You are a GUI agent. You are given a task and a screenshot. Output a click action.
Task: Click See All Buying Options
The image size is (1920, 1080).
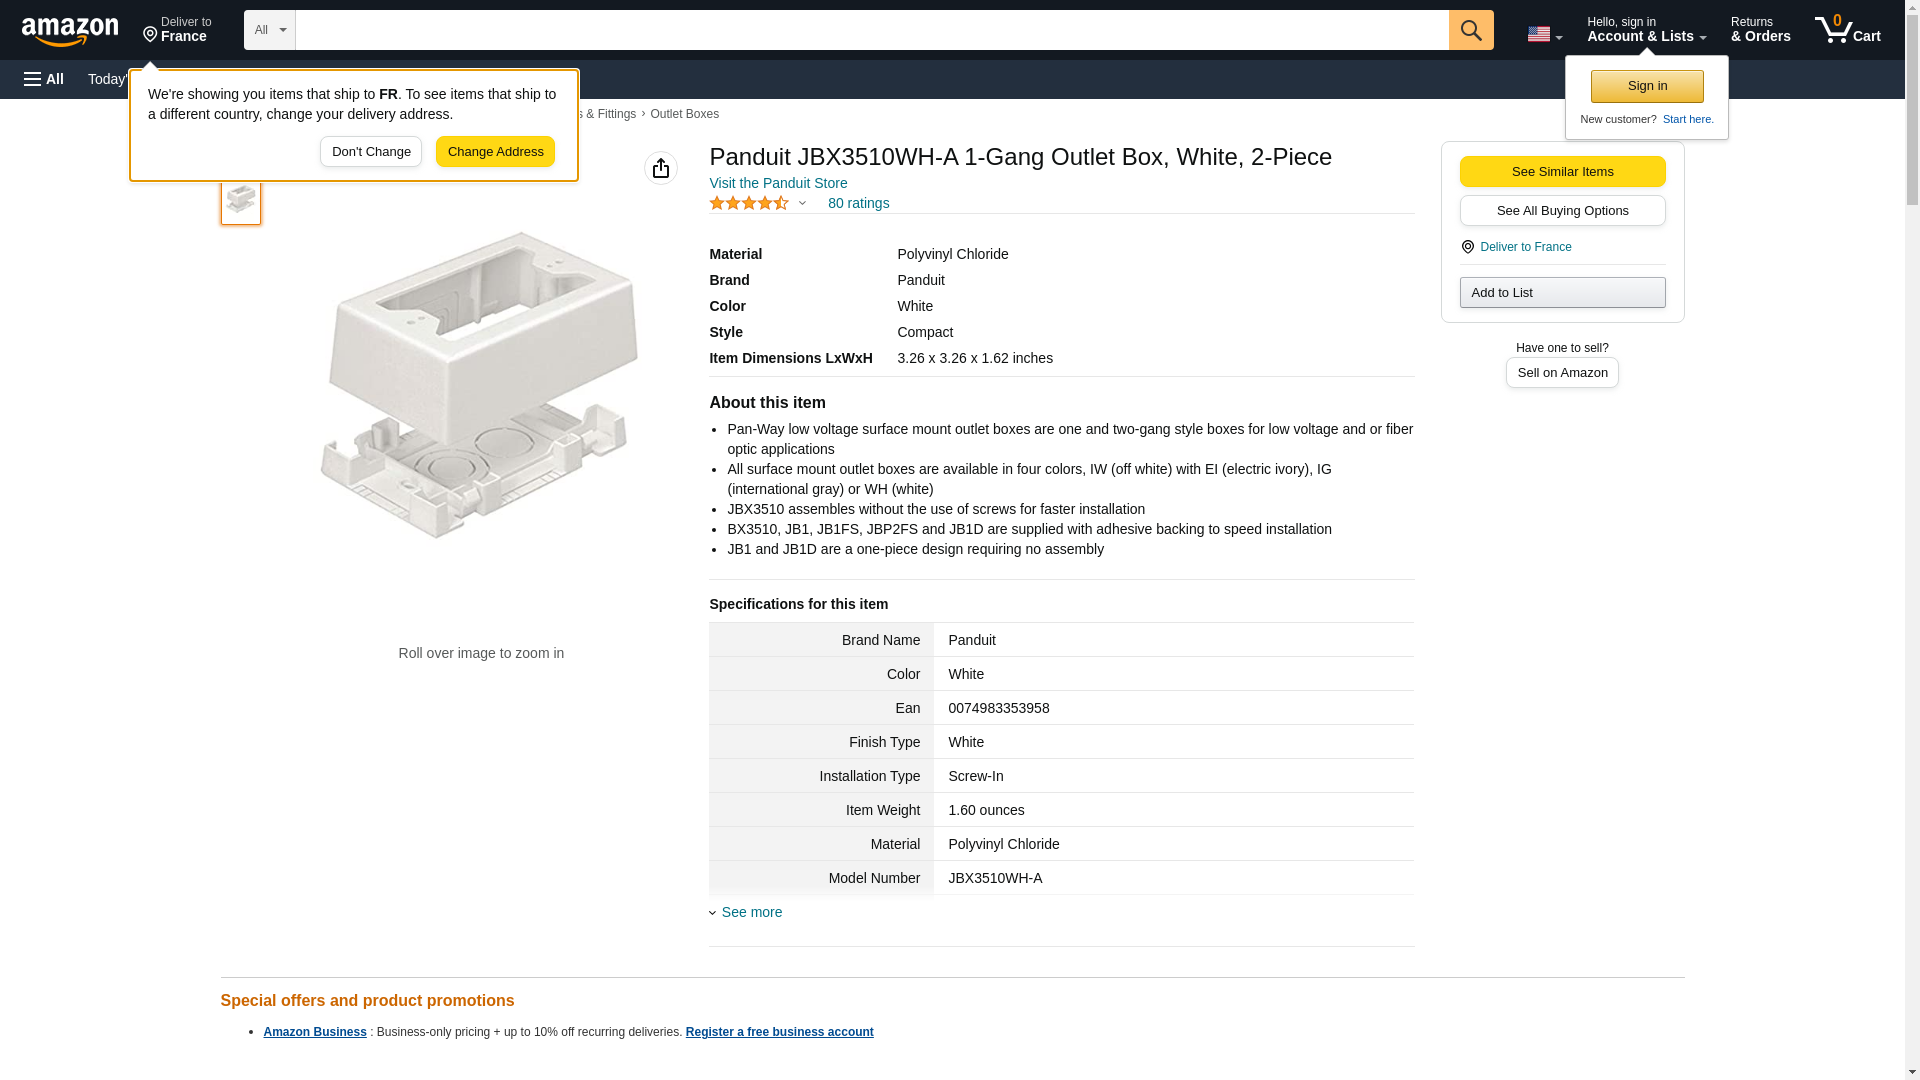pos(1561,211)
